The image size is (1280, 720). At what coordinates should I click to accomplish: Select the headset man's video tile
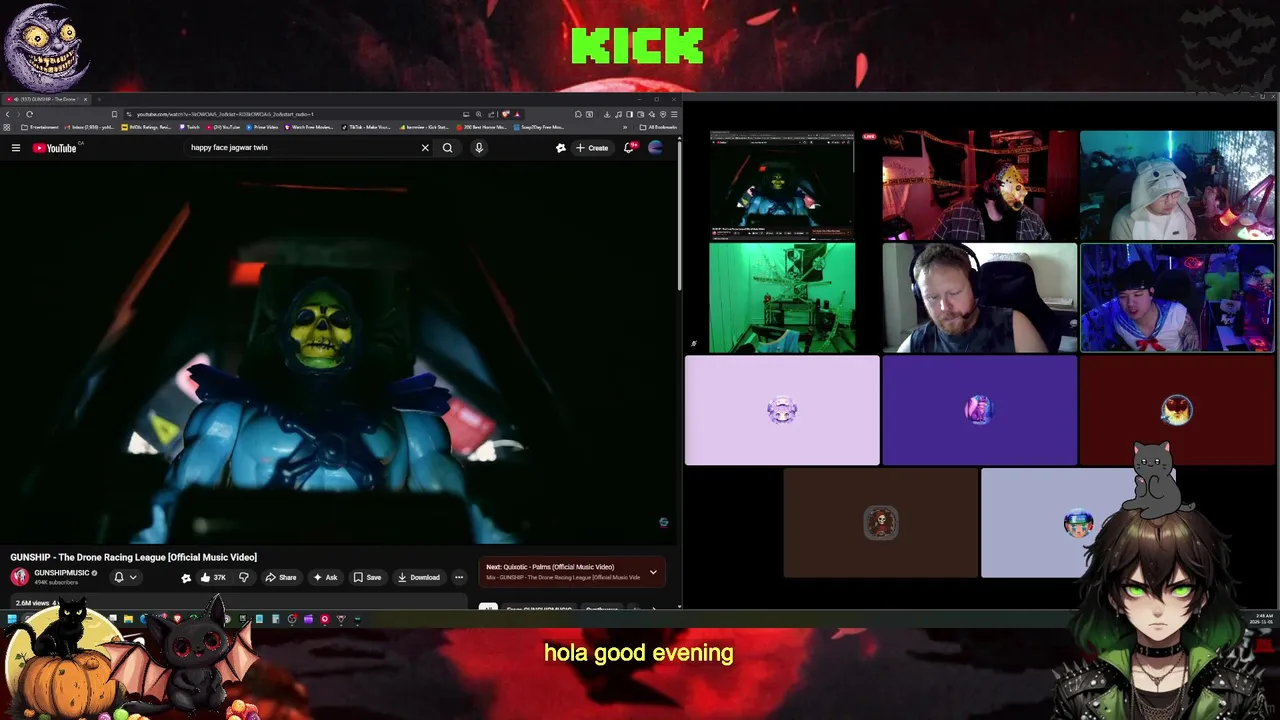coord(979,298)
